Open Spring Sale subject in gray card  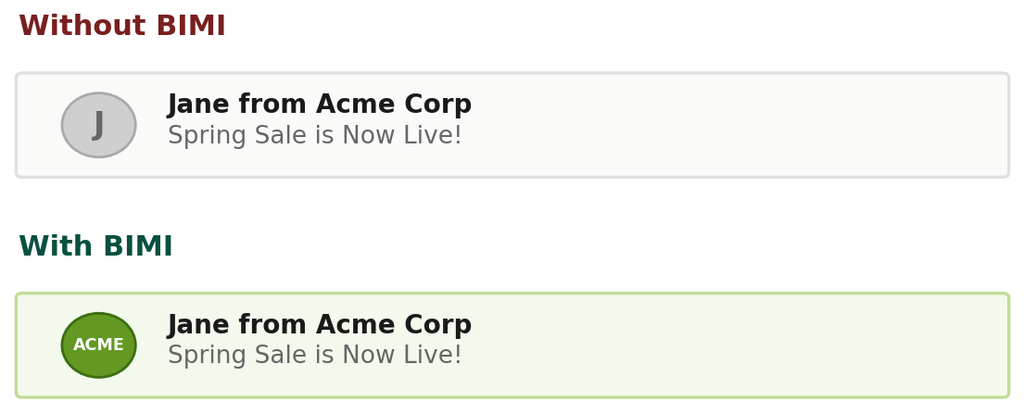pyautogui.click(x=315, y=135)
